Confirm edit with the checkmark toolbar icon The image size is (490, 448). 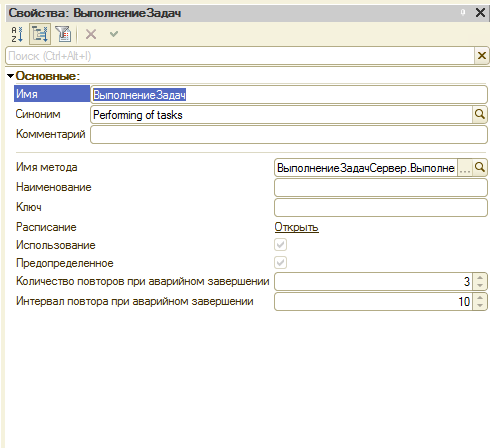click(114, 34)
